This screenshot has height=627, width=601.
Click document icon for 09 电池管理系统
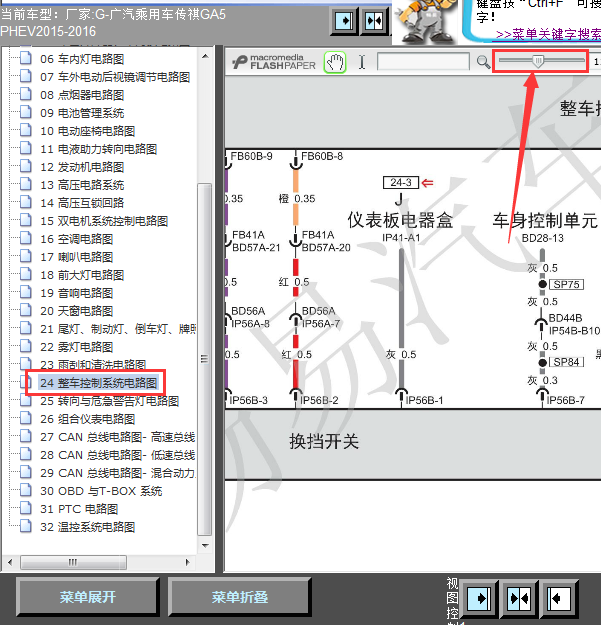coord(26,112)
